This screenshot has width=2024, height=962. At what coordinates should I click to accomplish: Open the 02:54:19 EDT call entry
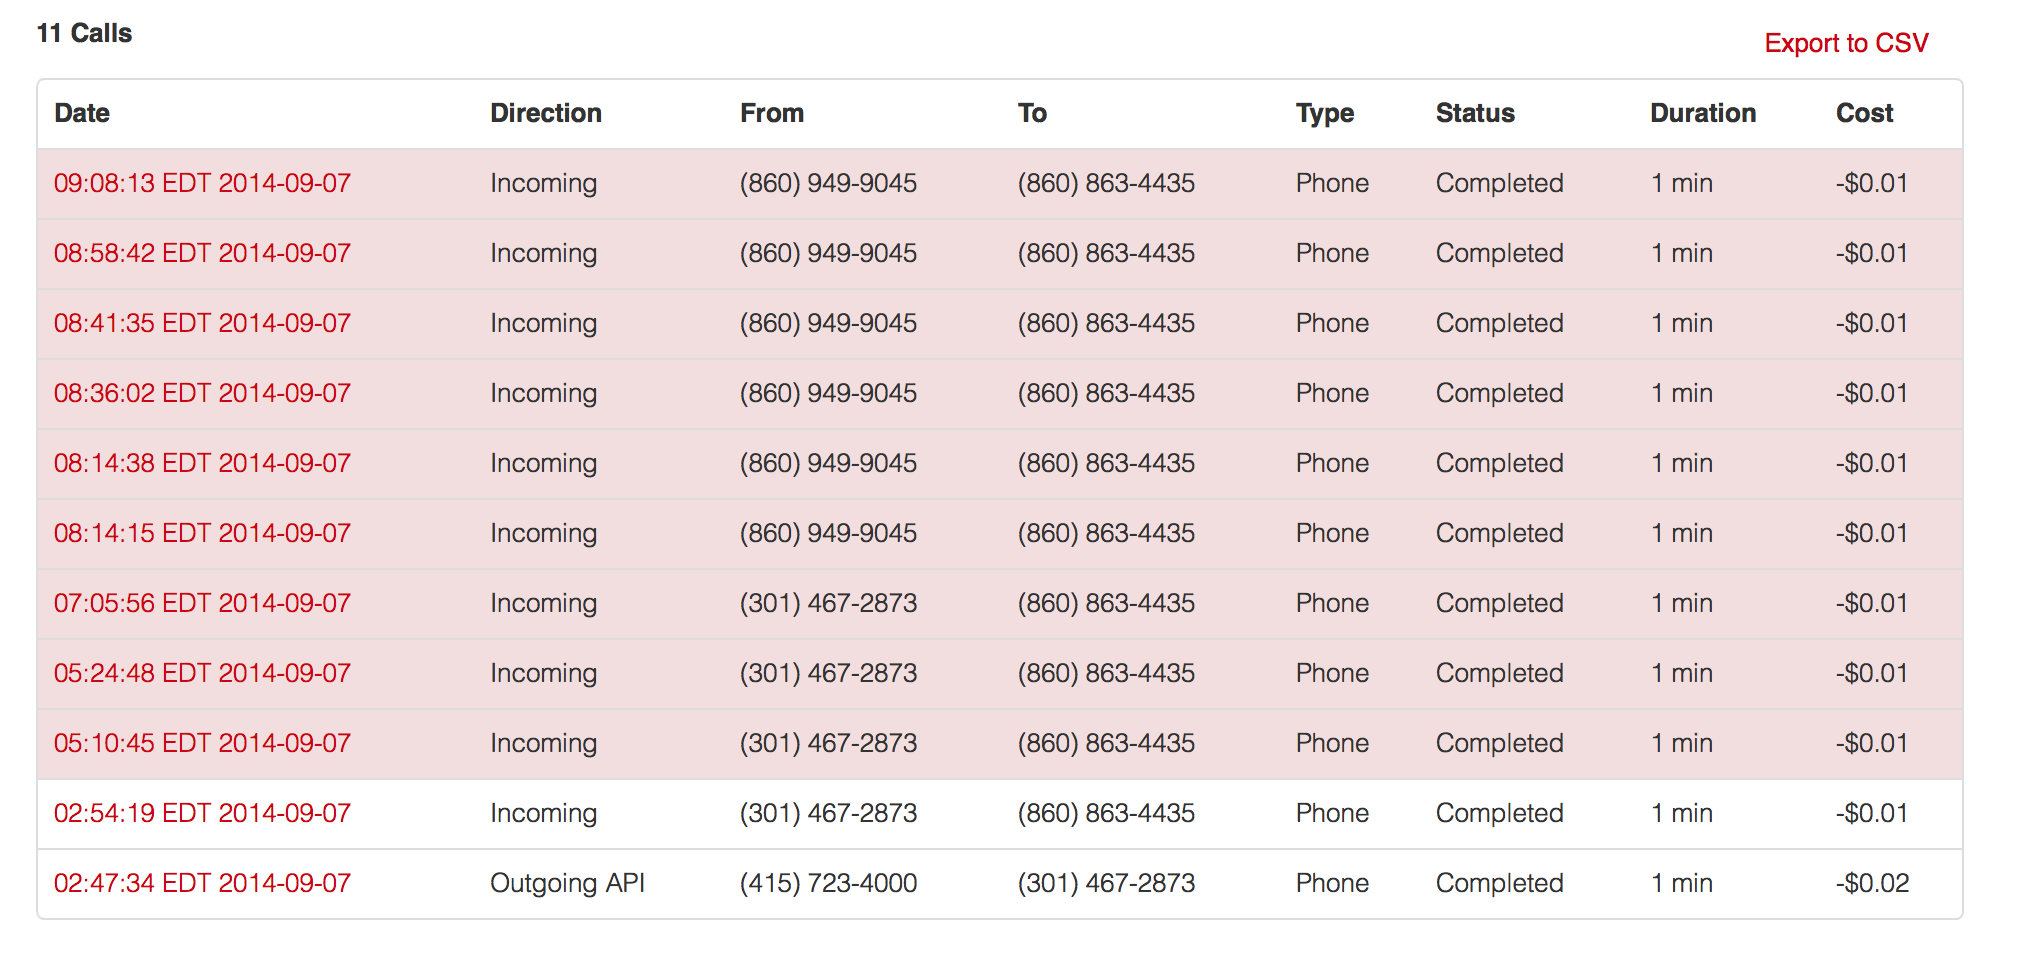point(202,813)
